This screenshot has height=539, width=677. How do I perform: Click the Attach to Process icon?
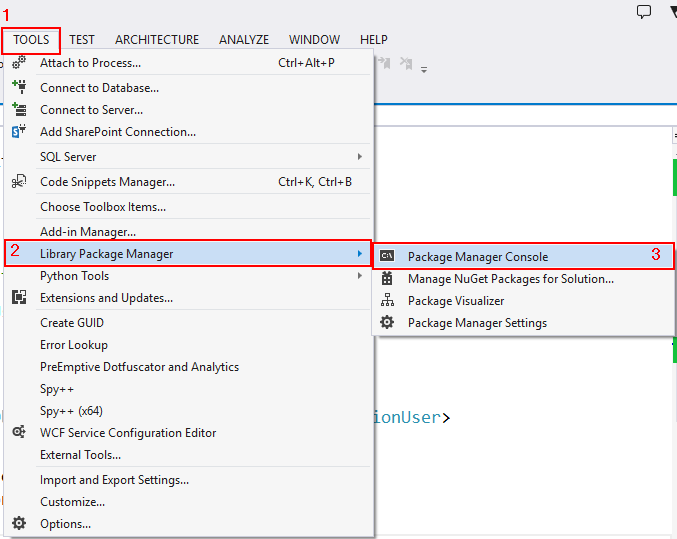click(19, 63)
